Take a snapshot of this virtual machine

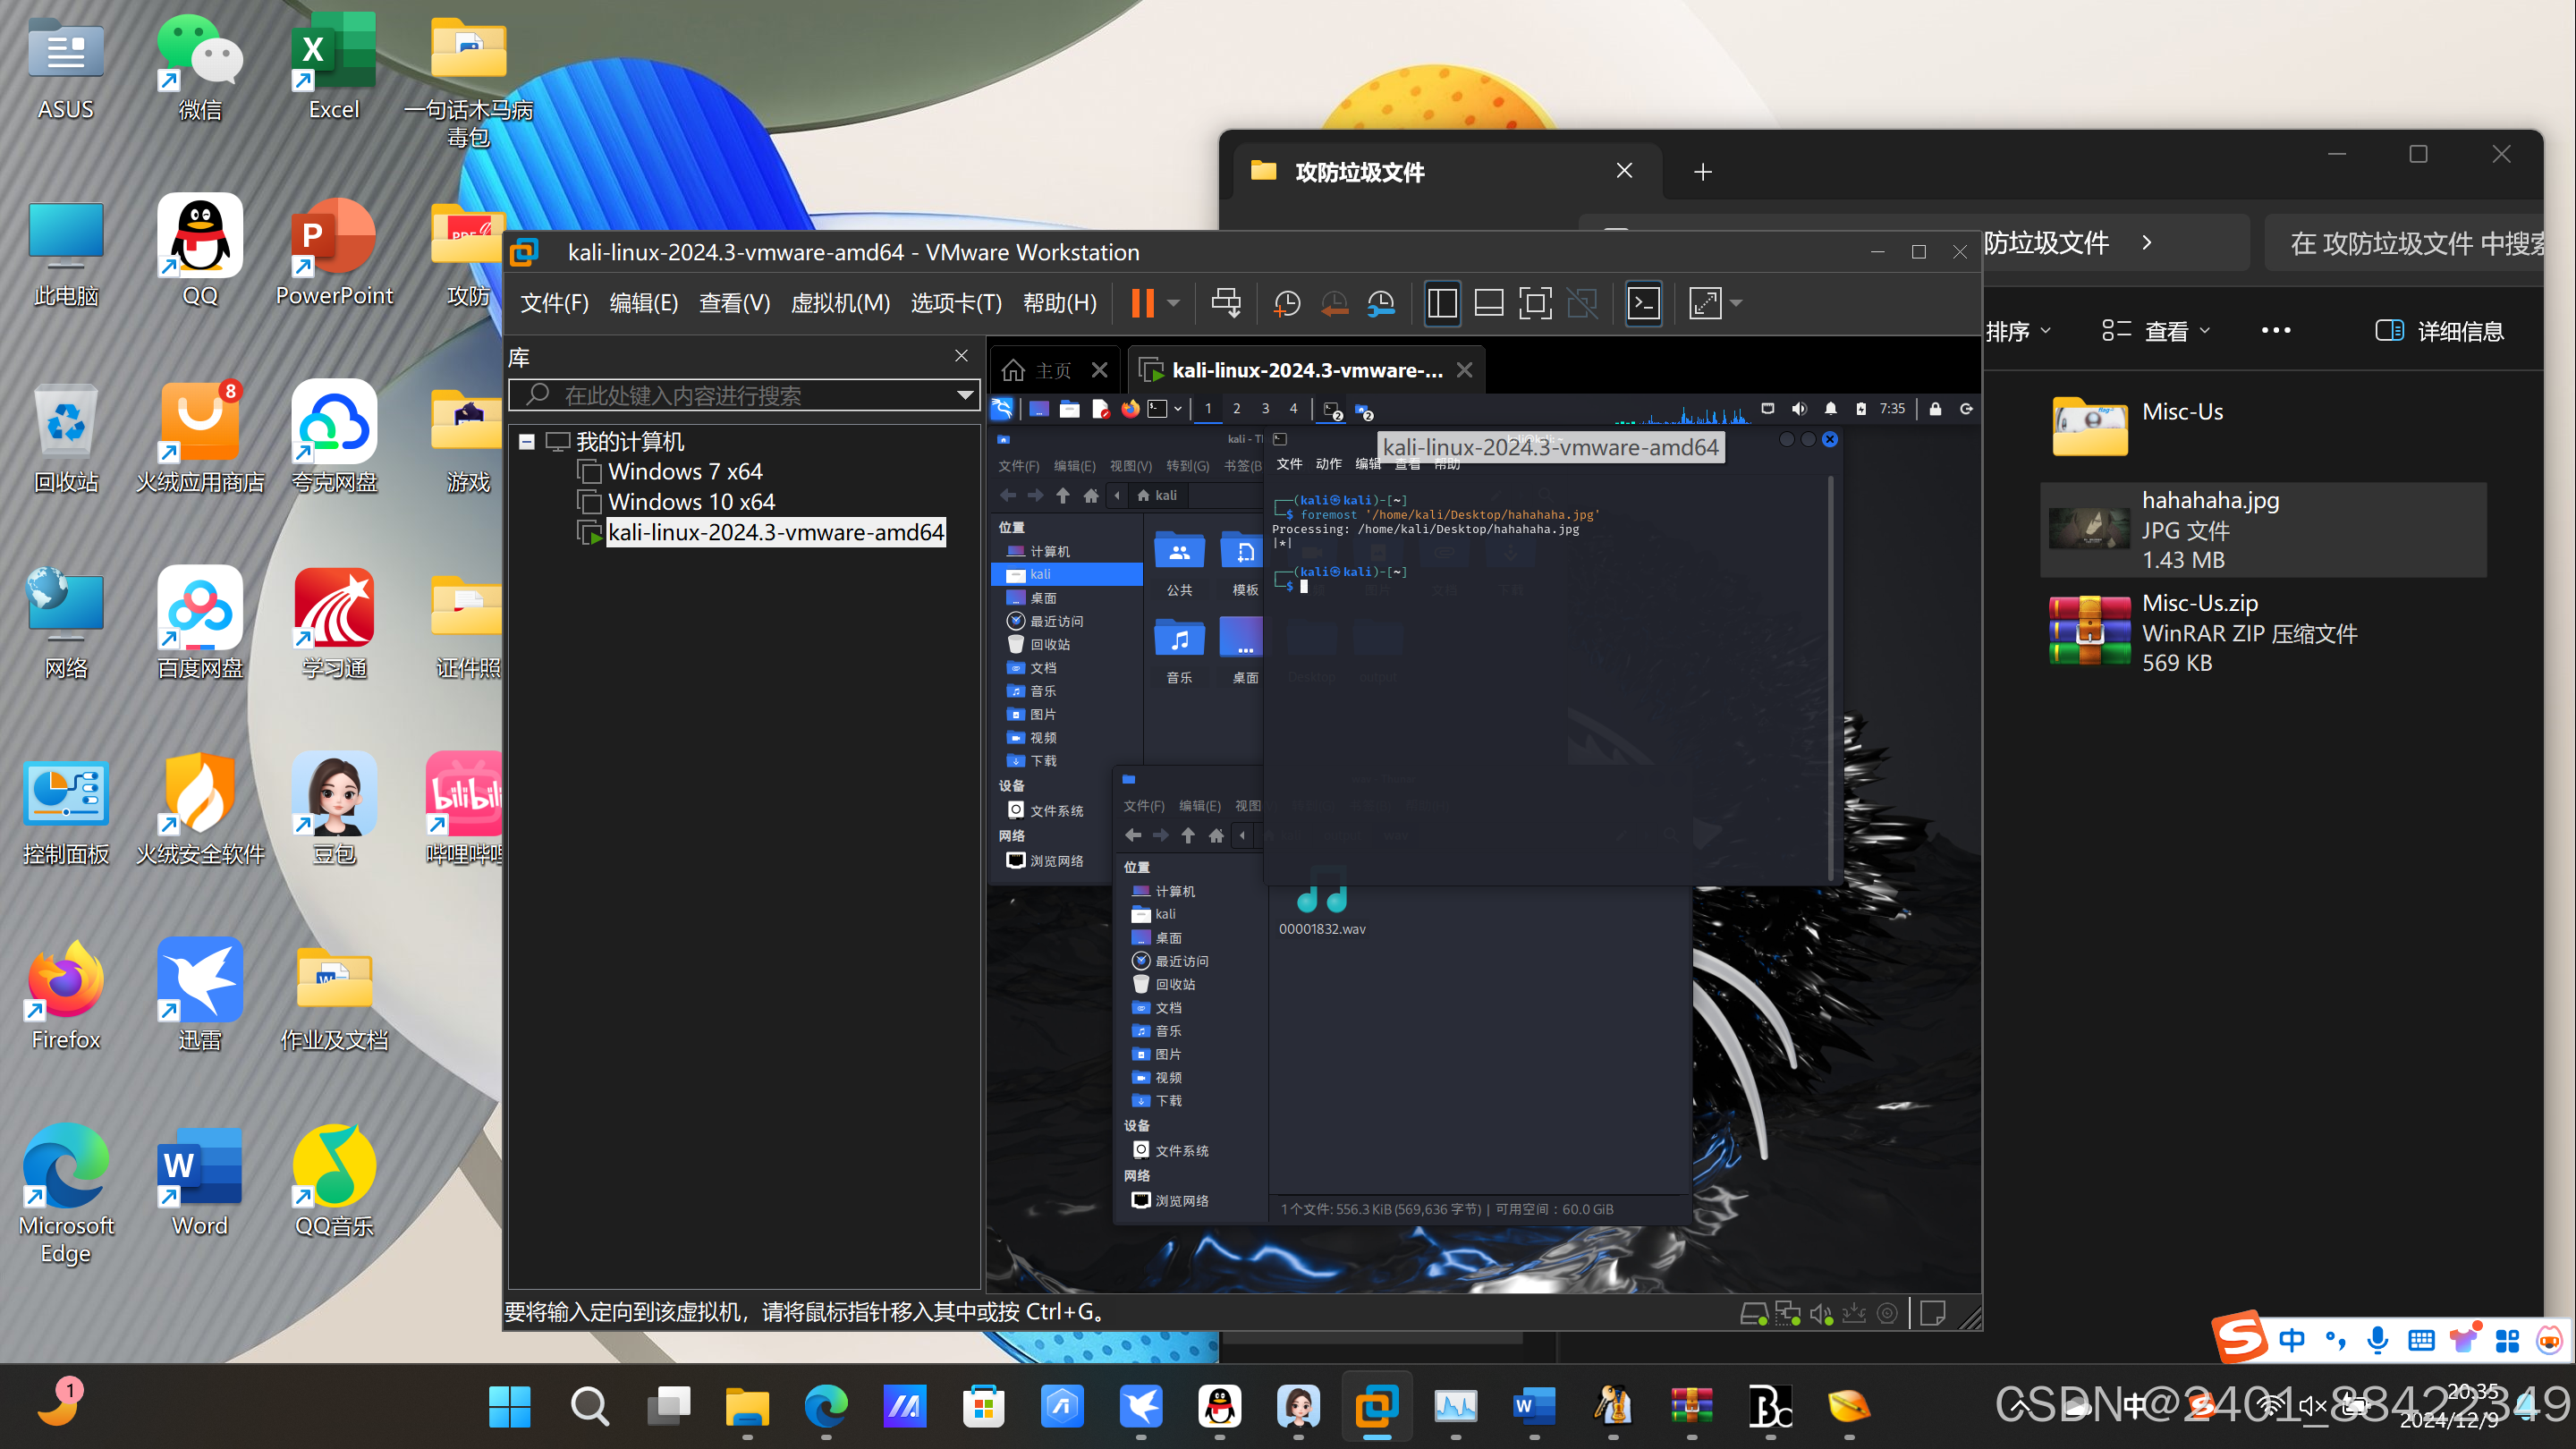1286,303
